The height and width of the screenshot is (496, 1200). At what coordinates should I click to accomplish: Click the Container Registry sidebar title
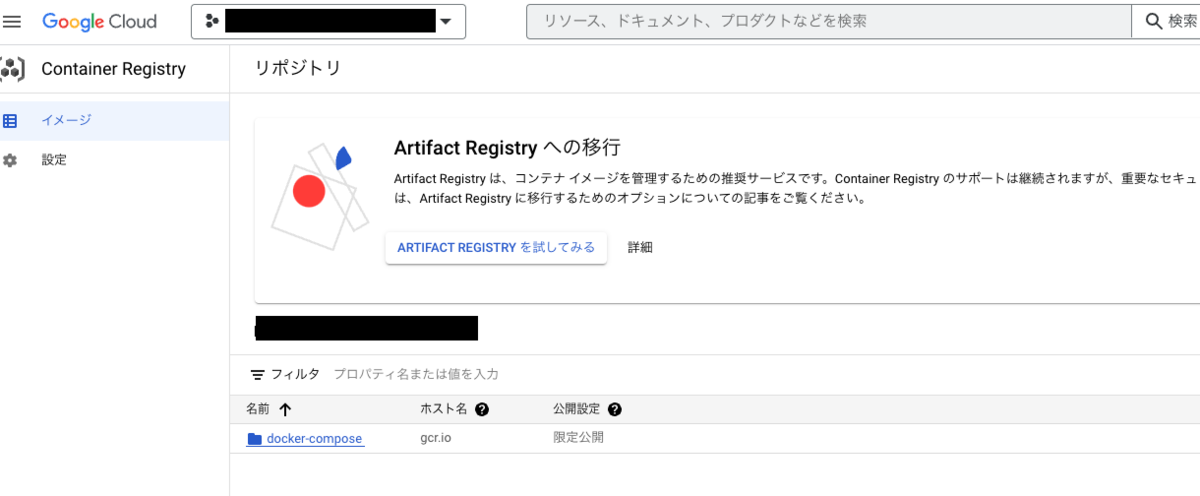click(x=113, y=69)
